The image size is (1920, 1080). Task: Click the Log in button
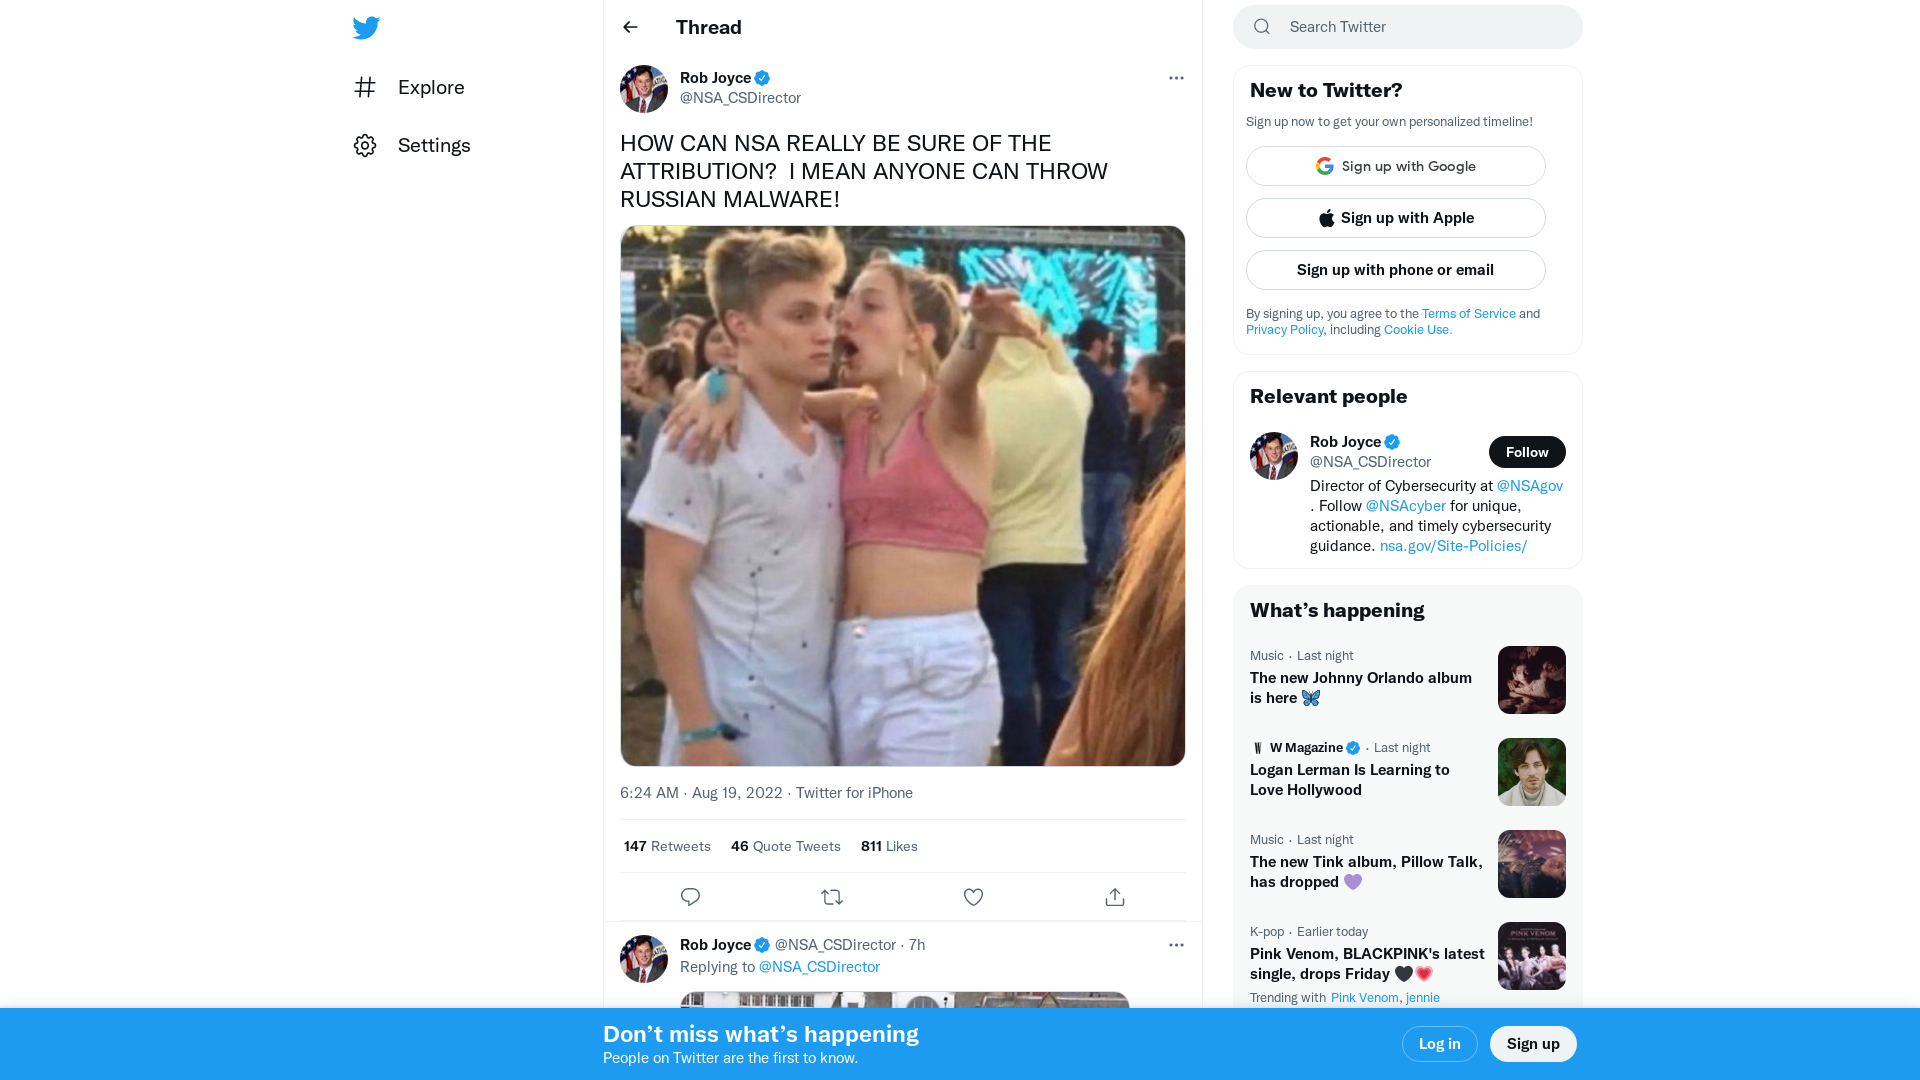pos(1439,1044)
